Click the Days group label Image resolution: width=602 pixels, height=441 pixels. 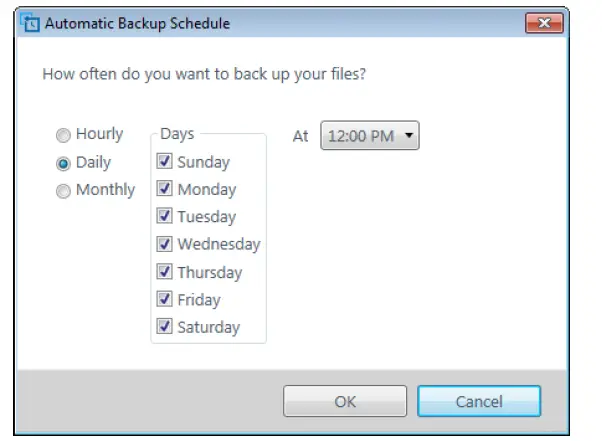tap(177, 134)
